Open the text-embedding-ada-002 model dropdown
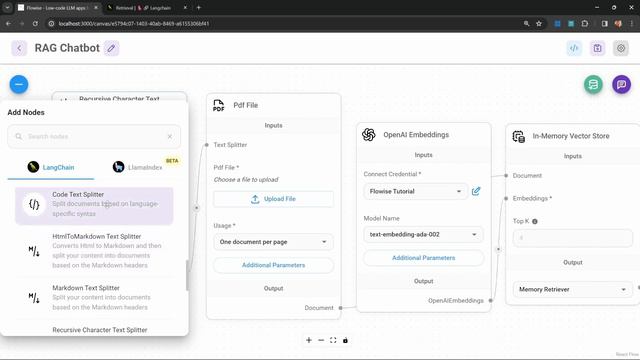 click(423, 235)
